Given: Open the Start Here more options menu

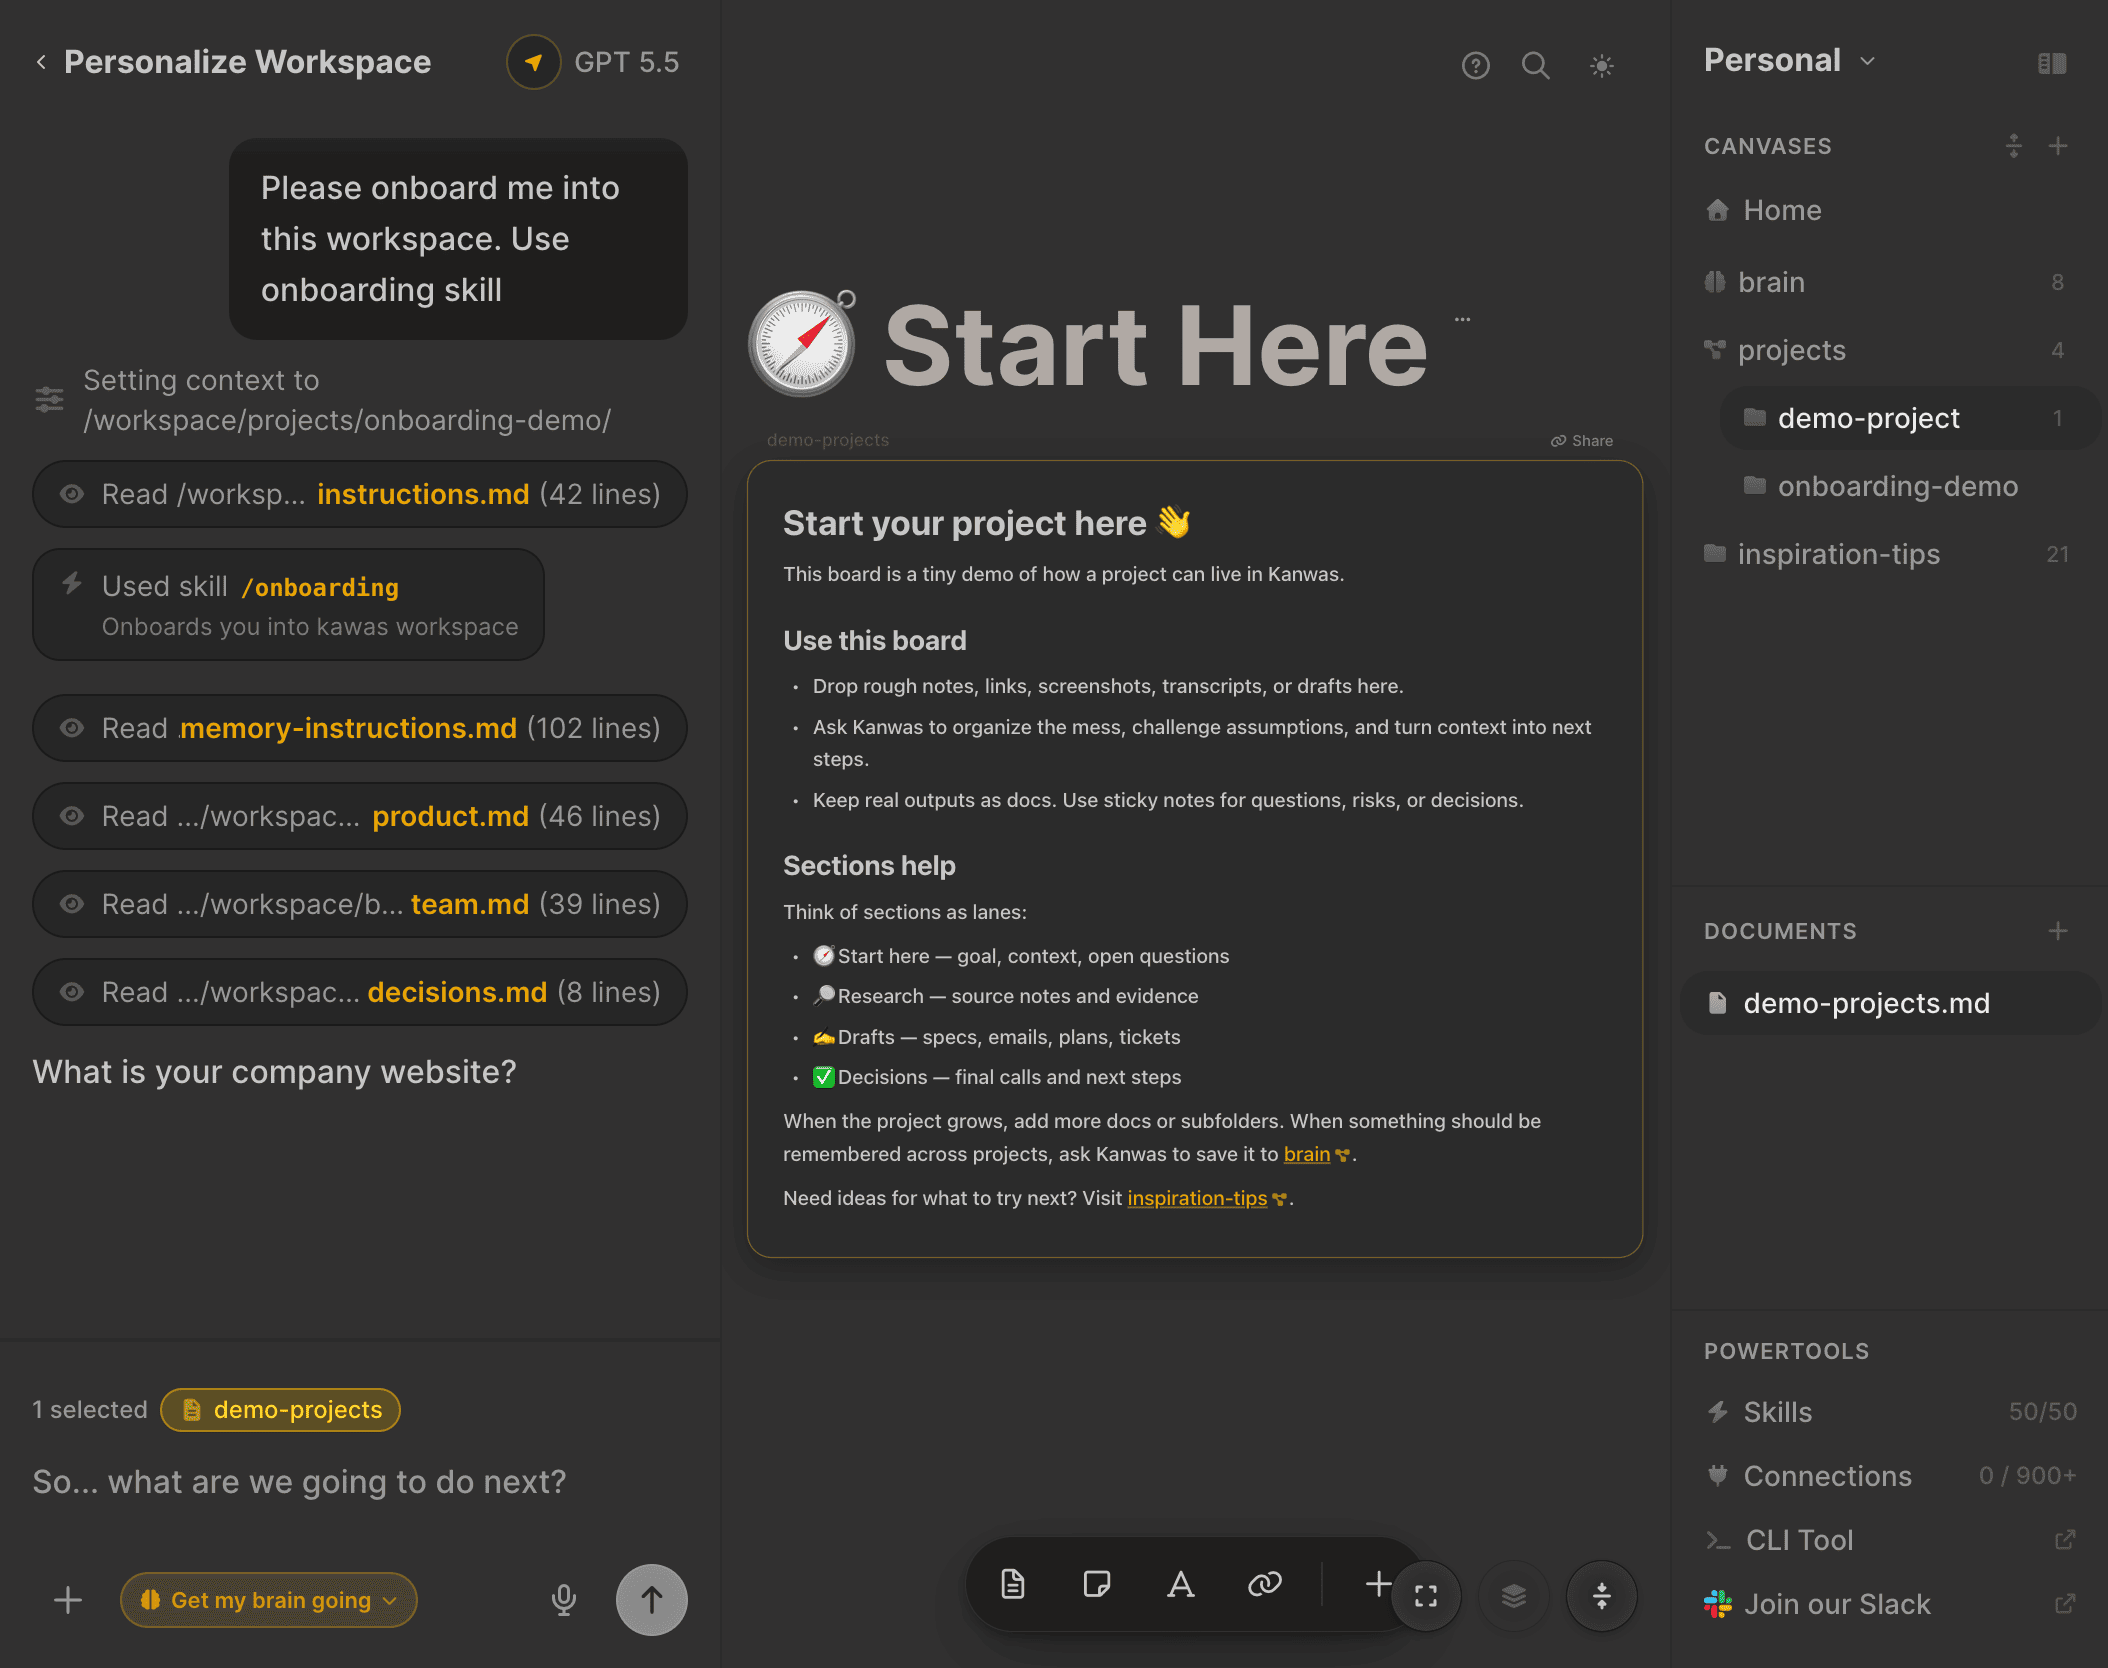Looking at the screenshot, I should [1462, 319].
